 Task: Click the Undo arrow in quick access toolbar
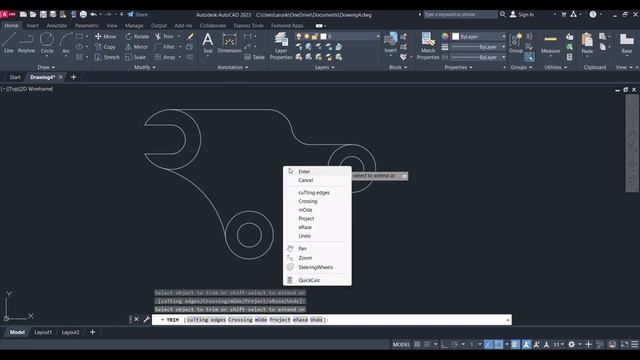click(x=93, y=14)
